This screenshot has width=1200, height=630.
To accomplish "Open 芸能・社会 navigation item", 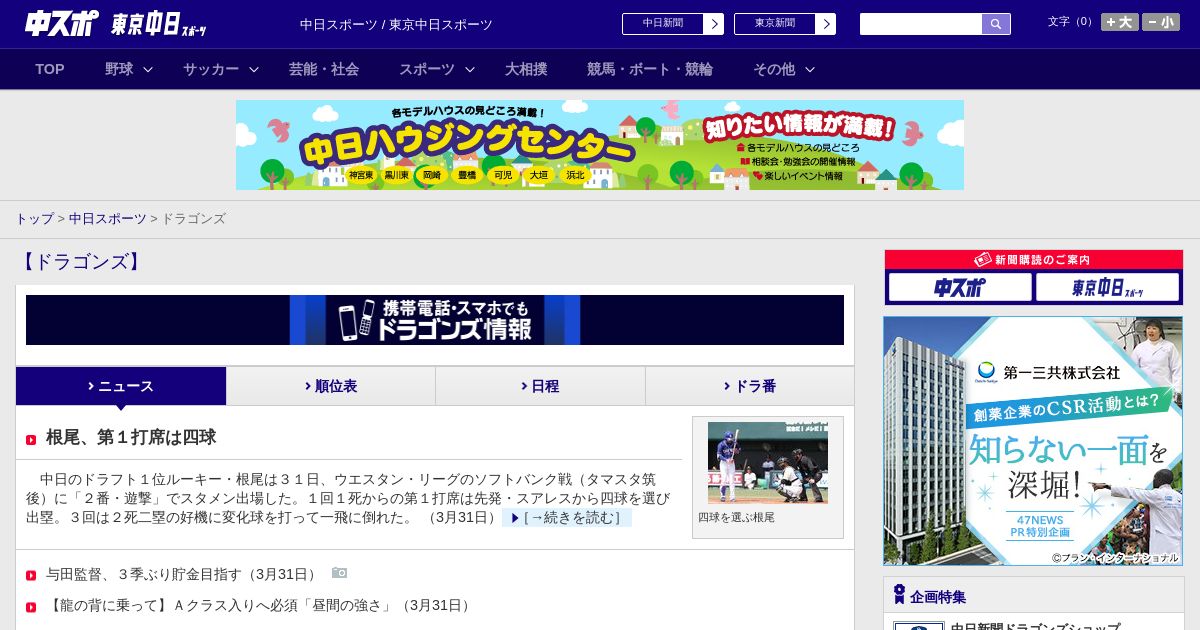I will click(324, 69).
